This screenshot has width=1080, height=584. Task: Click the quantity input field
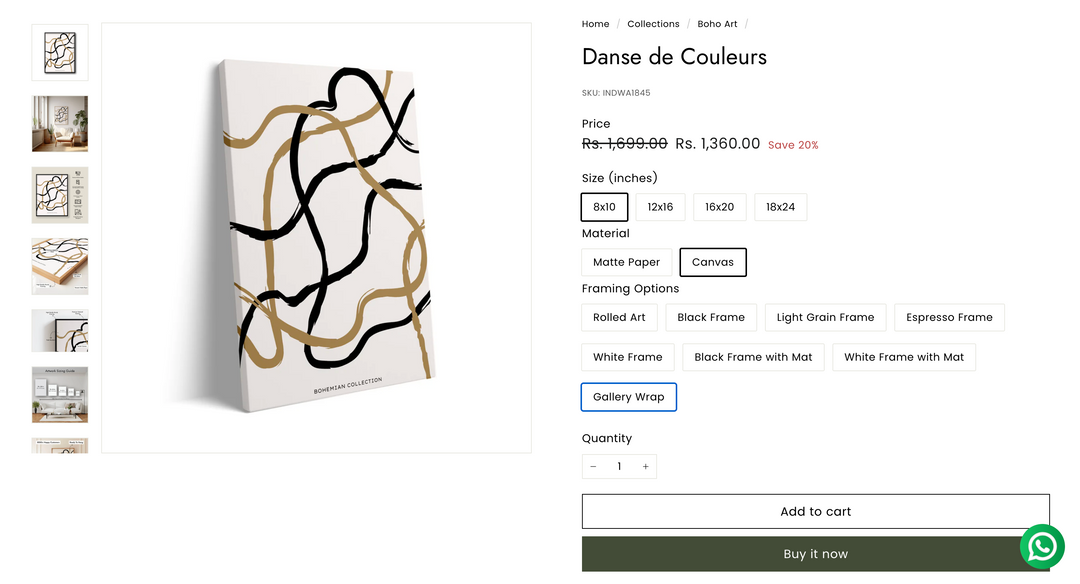619,467
